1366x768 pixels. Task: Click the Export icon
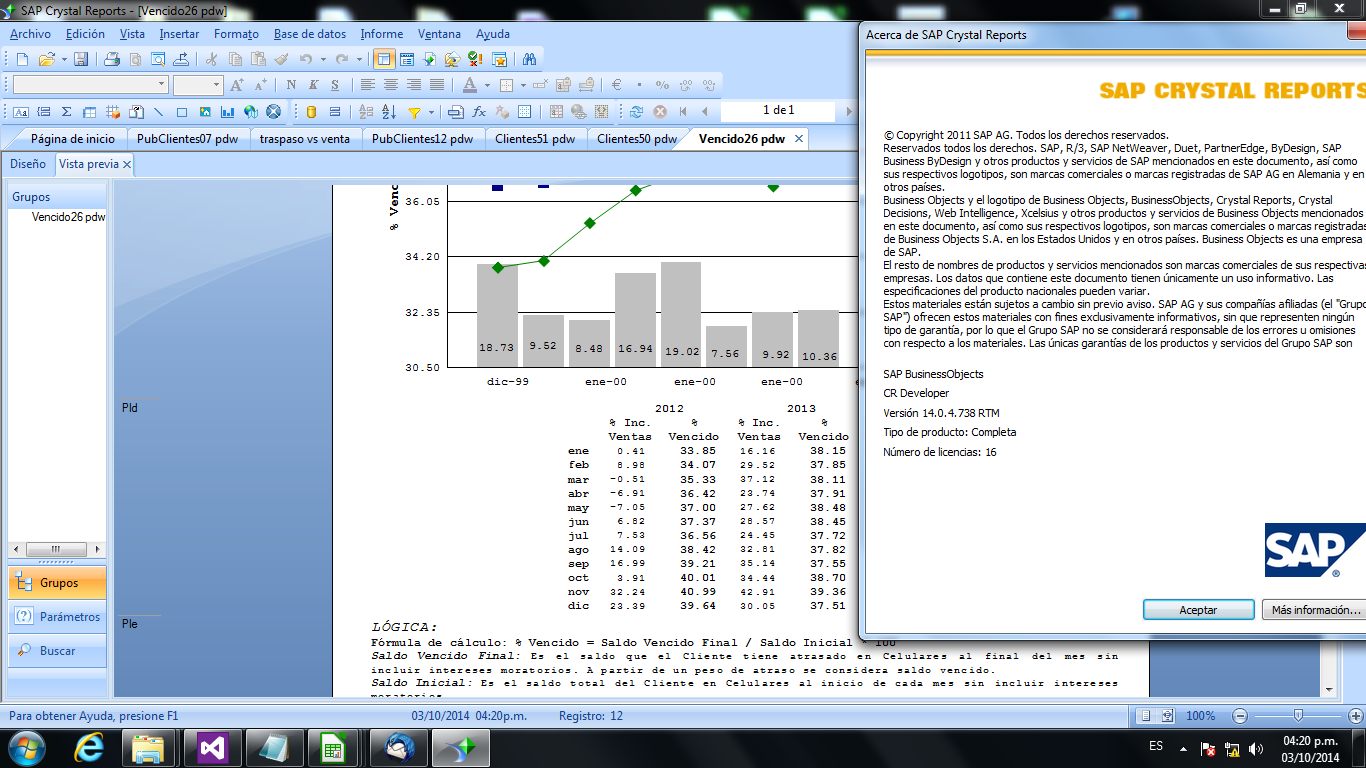181,59
